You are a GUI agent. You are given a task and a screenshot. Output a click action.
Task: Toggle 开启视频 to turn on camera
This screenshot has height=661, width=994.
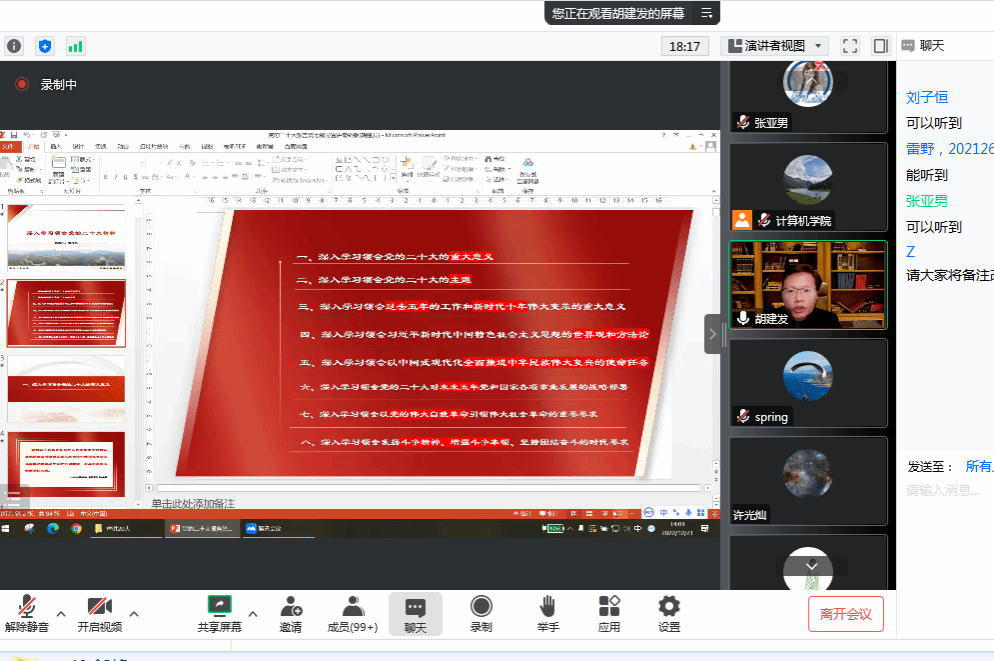[99, 613]
